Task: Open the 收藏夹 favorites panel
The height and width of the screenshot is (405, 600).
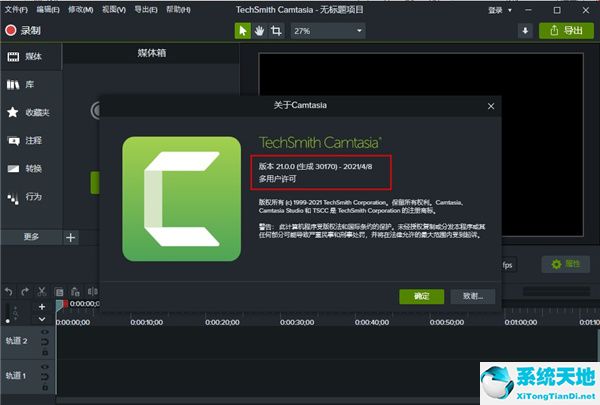Action: [31, 112]
